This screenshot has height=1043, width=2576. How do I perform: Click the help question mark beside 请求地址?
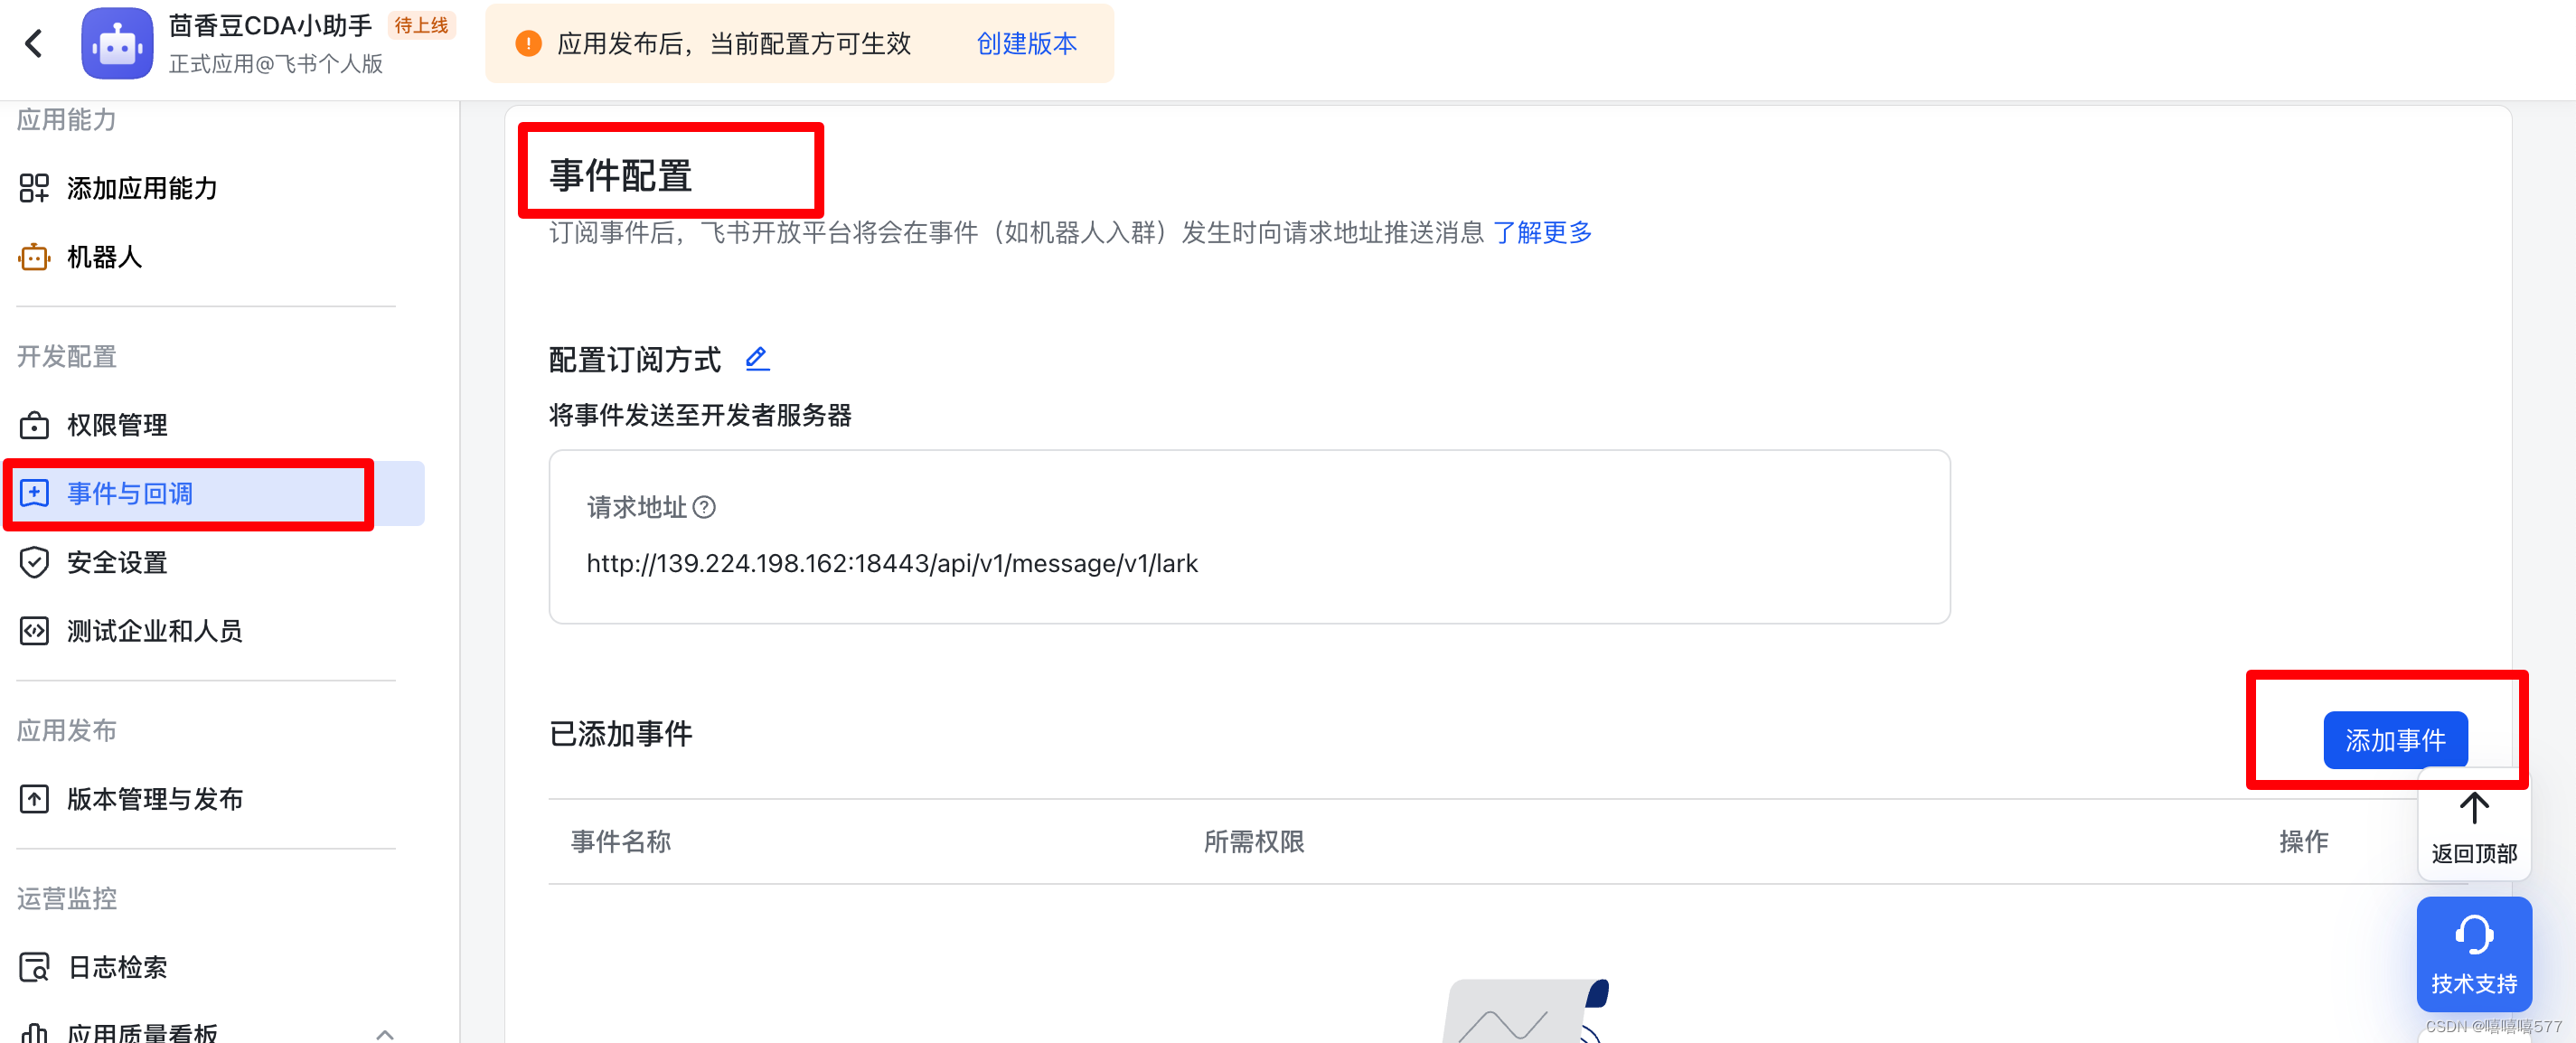[704, 507]
